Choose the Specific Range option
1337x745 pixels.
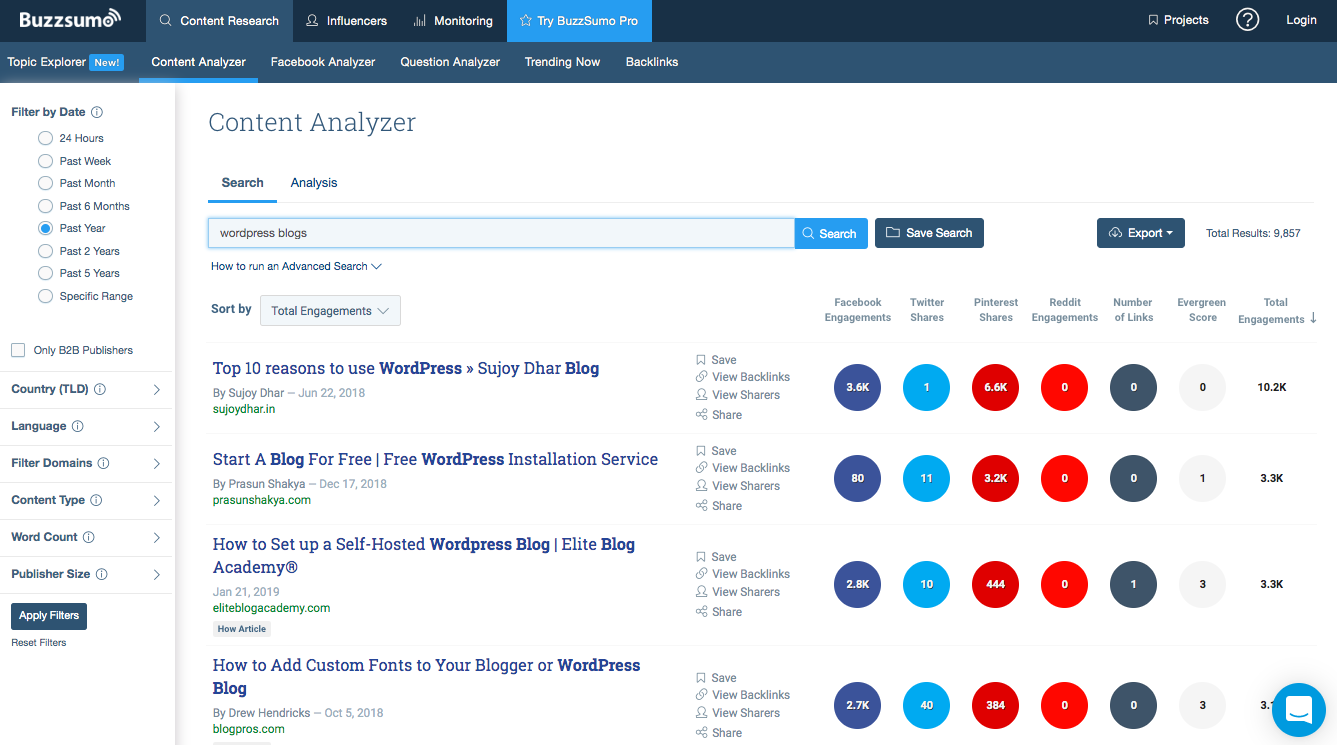(44, 296)
